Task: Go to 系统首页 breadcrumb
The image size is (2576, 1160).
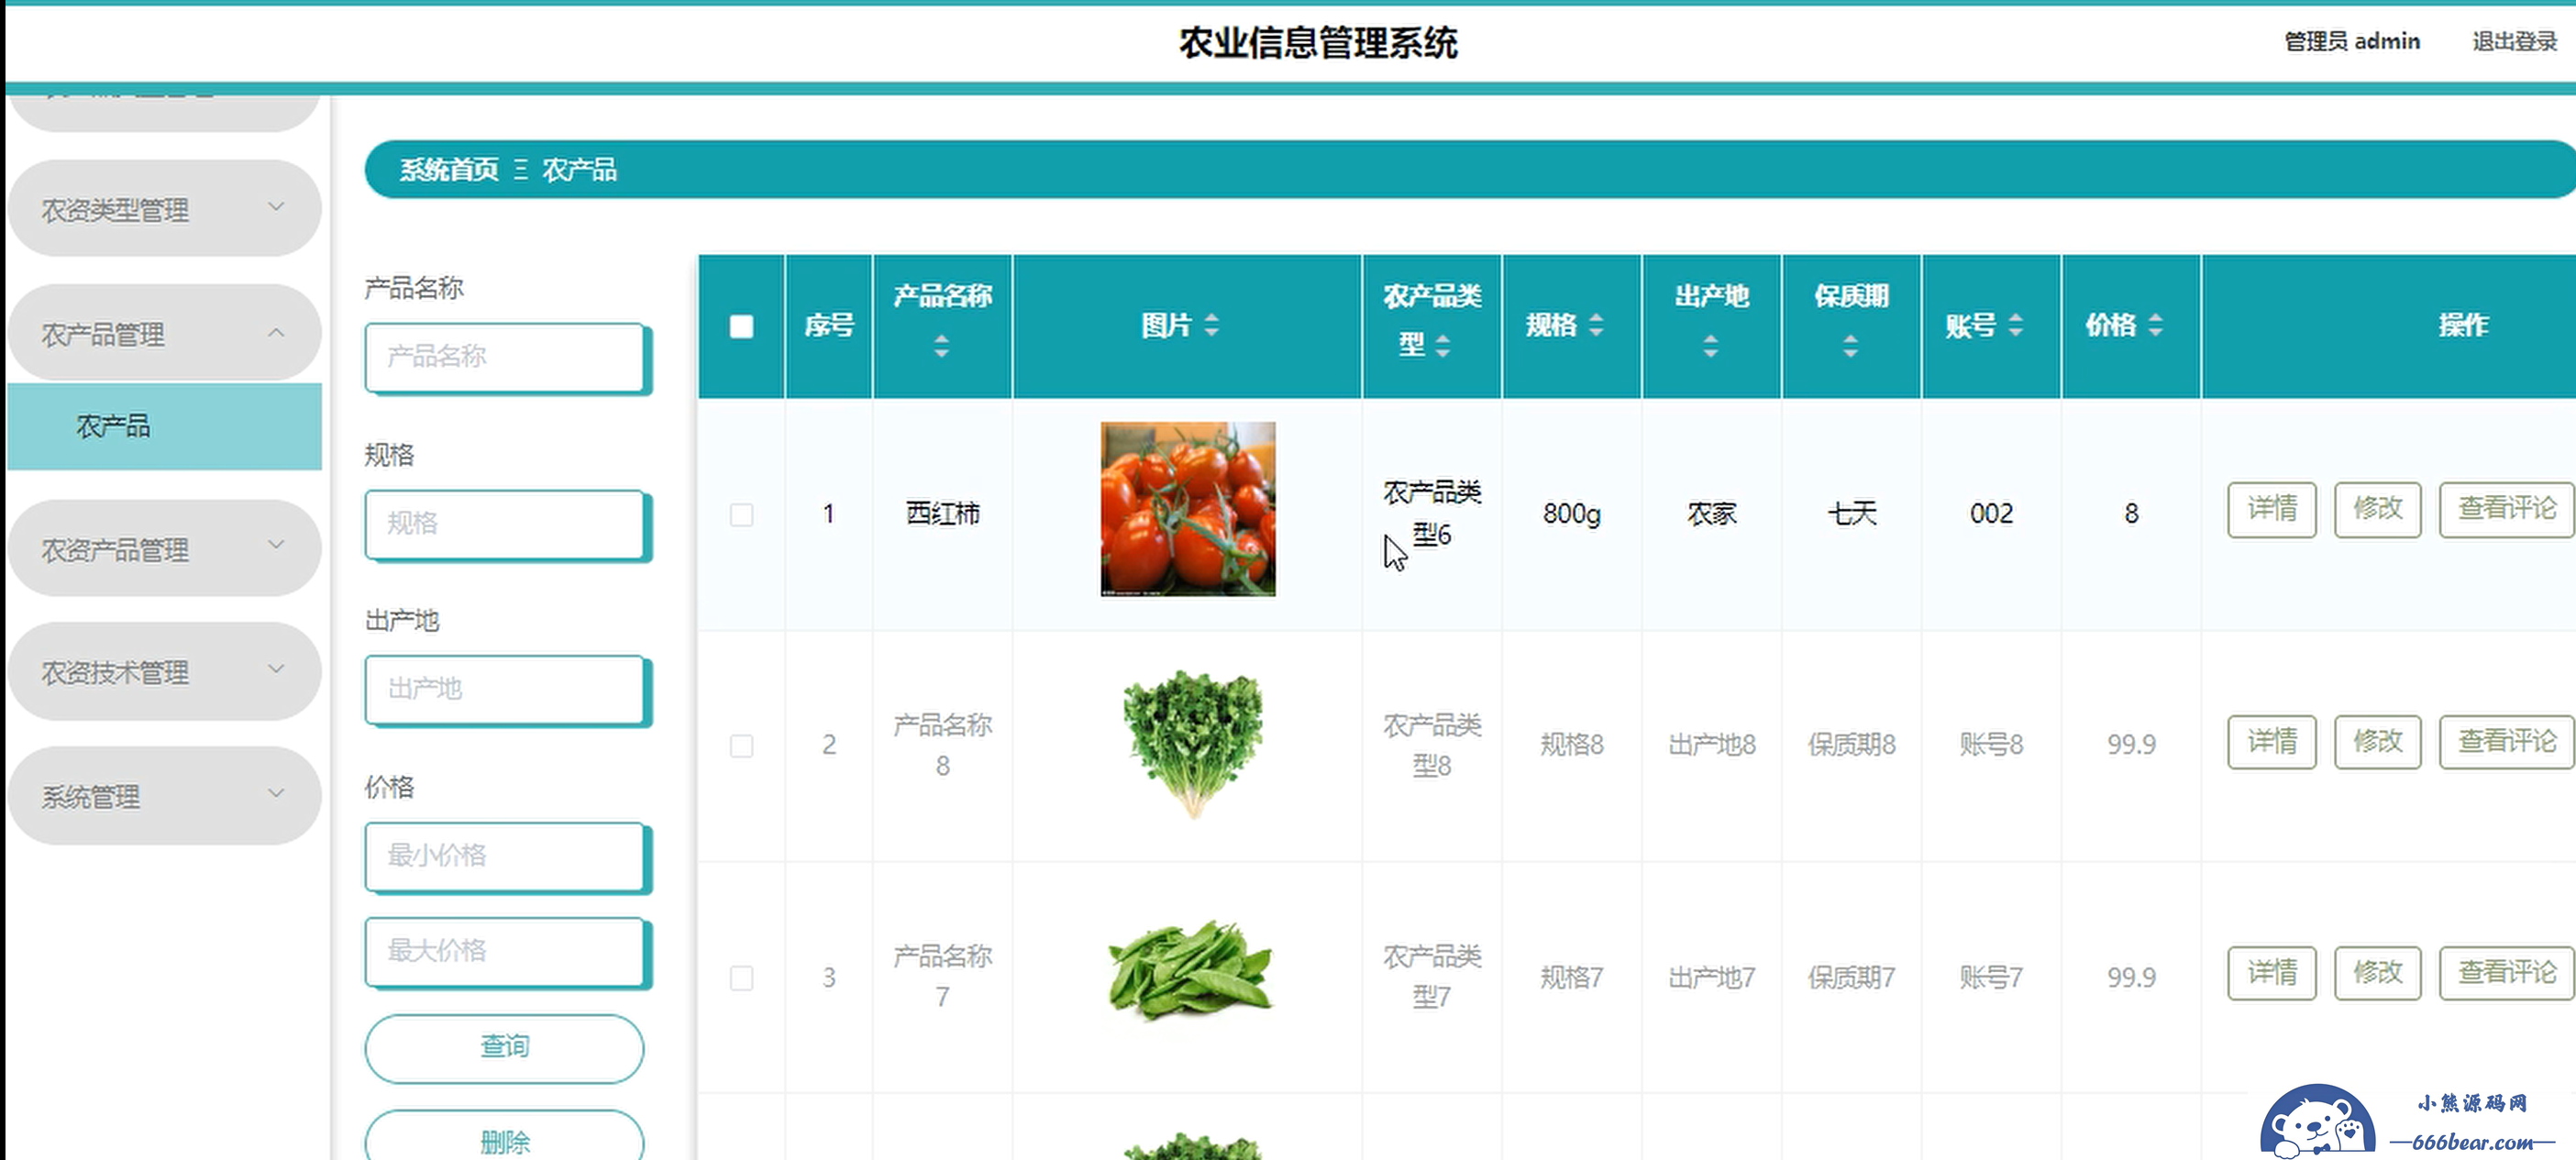Action: pyautogui.click(x=449, y=170)
